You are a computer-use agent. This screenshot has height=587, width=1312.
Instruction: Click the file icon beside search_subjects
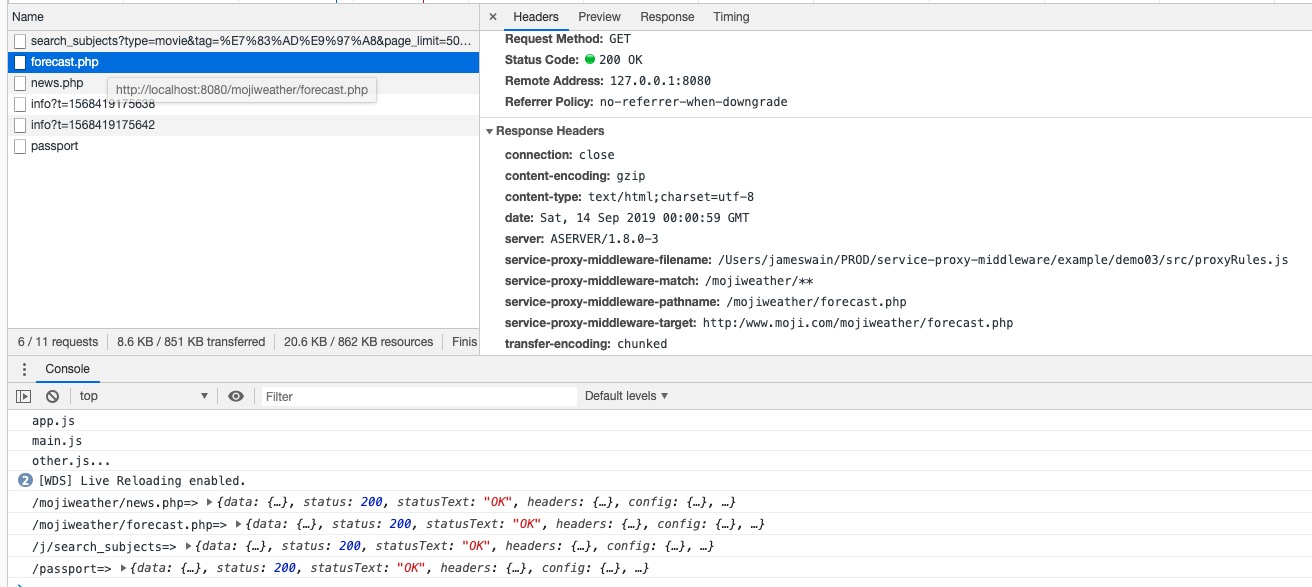20,41
